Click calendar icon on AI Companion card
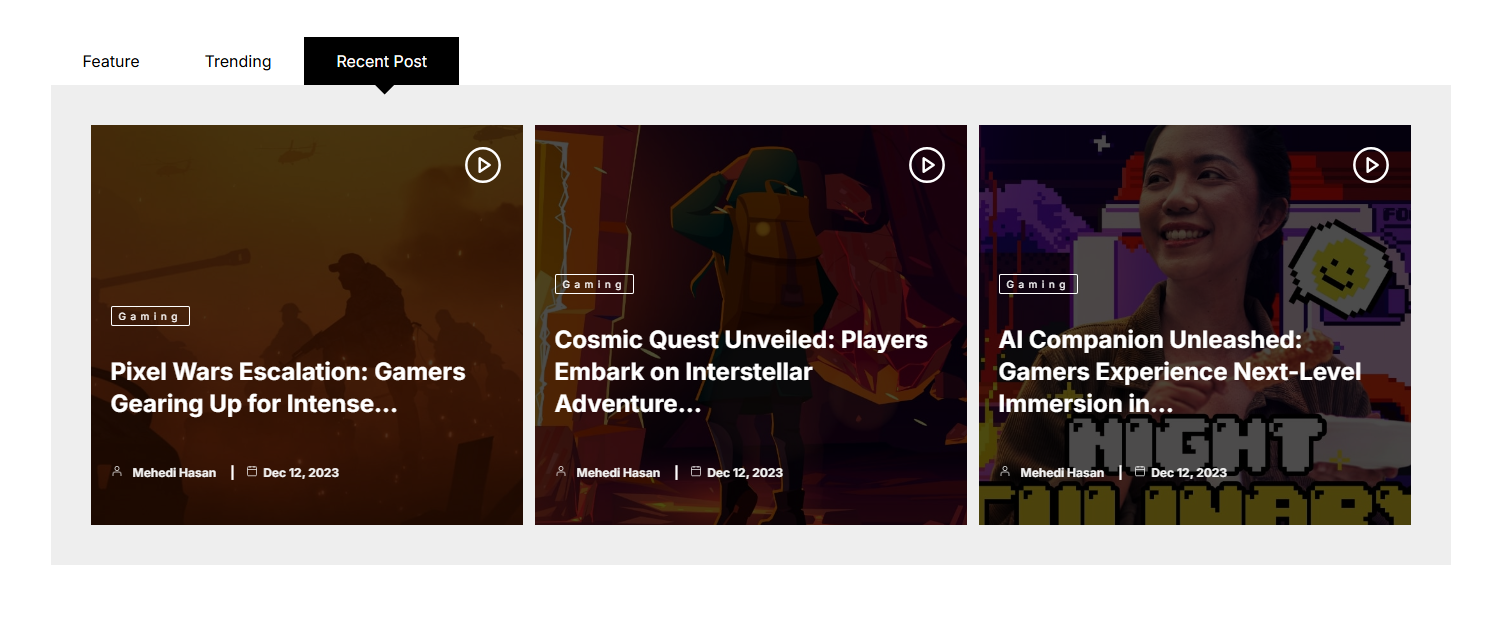The height and width of the screenshot is (630, 1502). (1140, 472)
